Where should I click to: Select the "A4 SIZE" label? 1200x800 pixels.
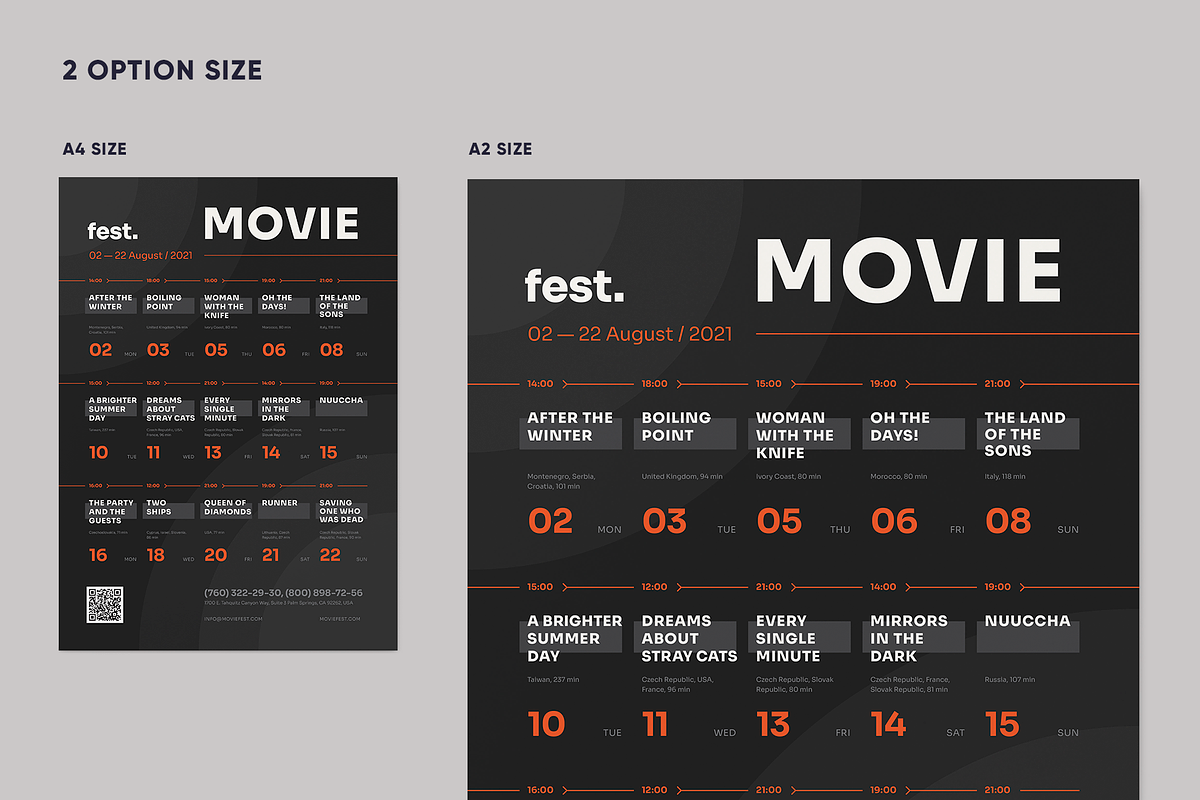pos(95,149)
